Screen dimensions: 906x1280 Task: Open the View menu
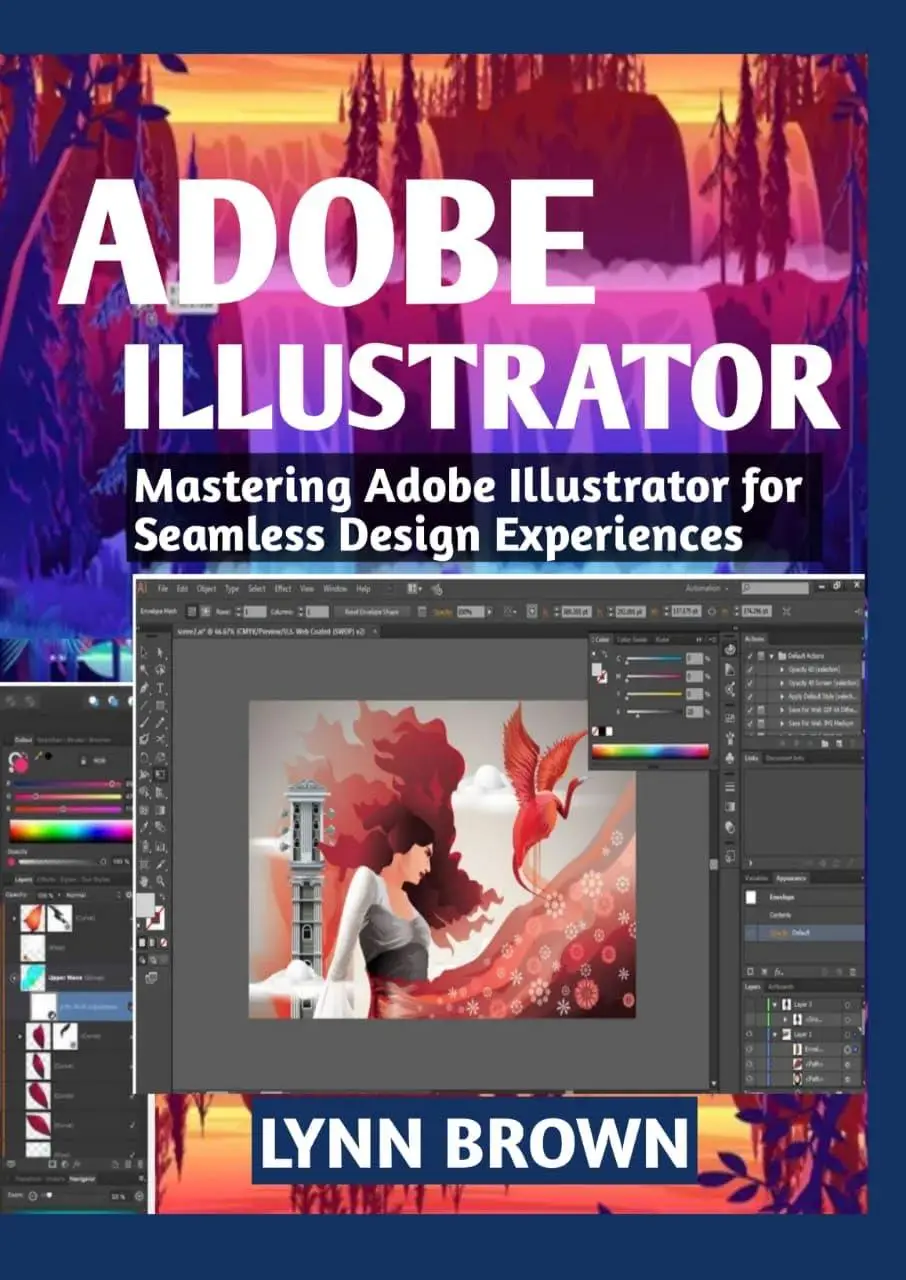point(307,589)
